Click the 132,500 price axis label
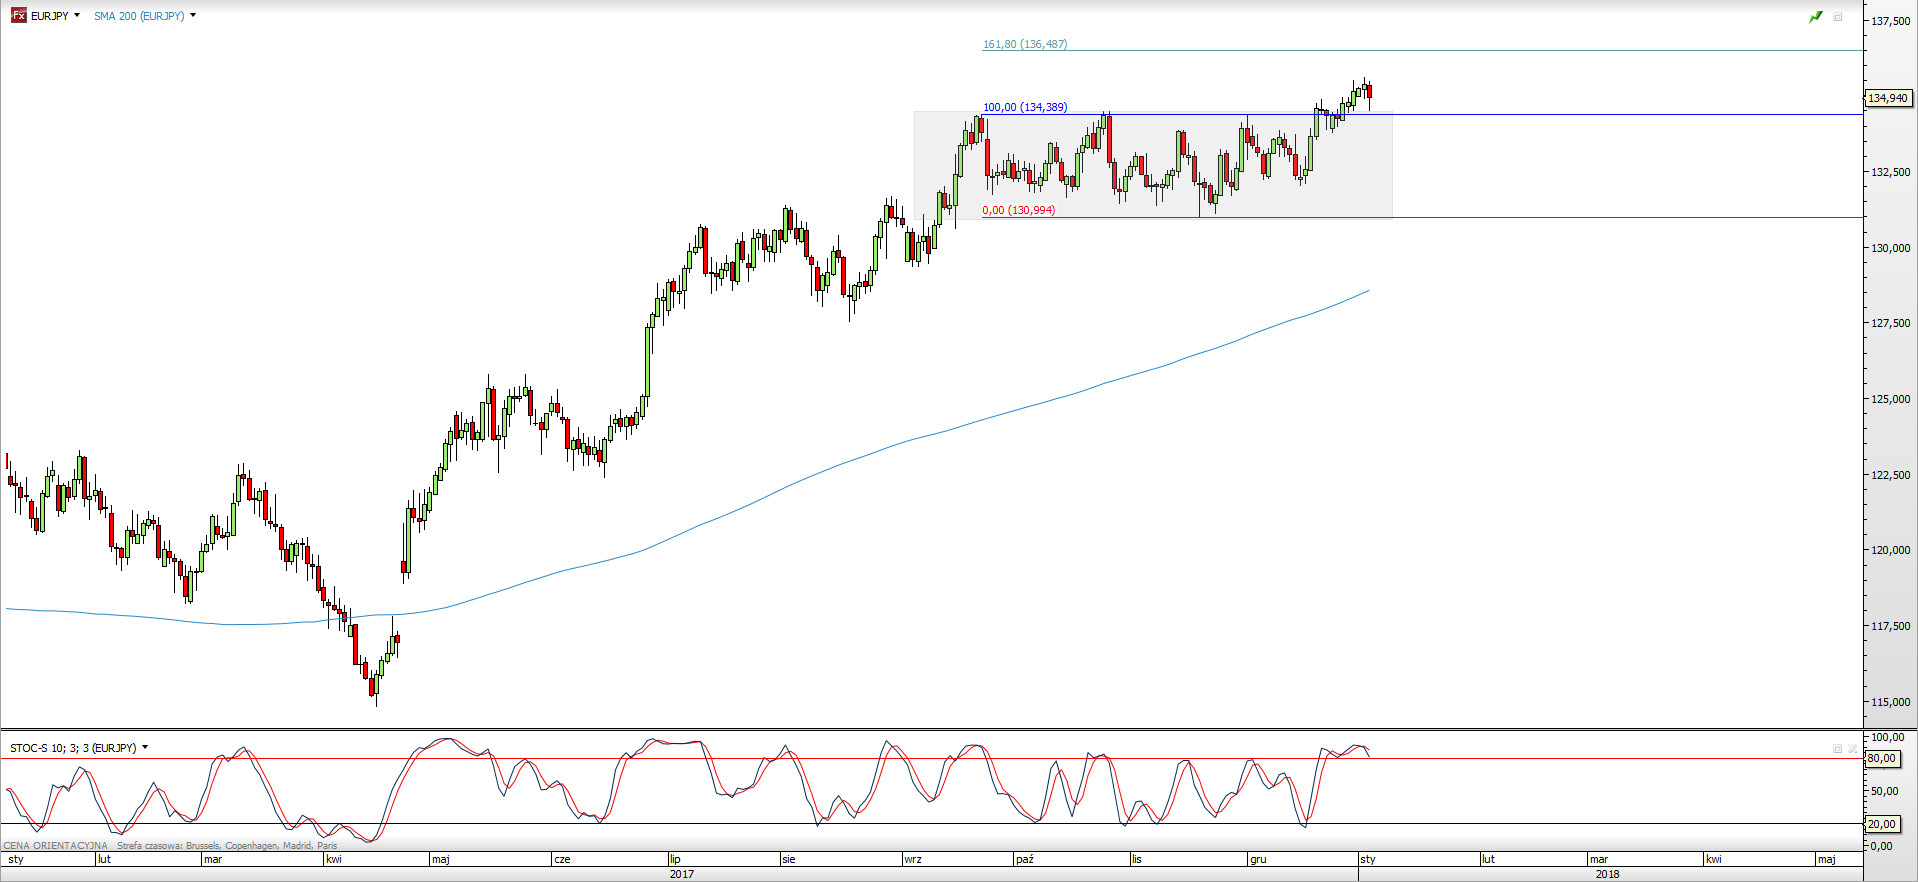Screen dimensions: 1918x882 (x=1891, y=172)
